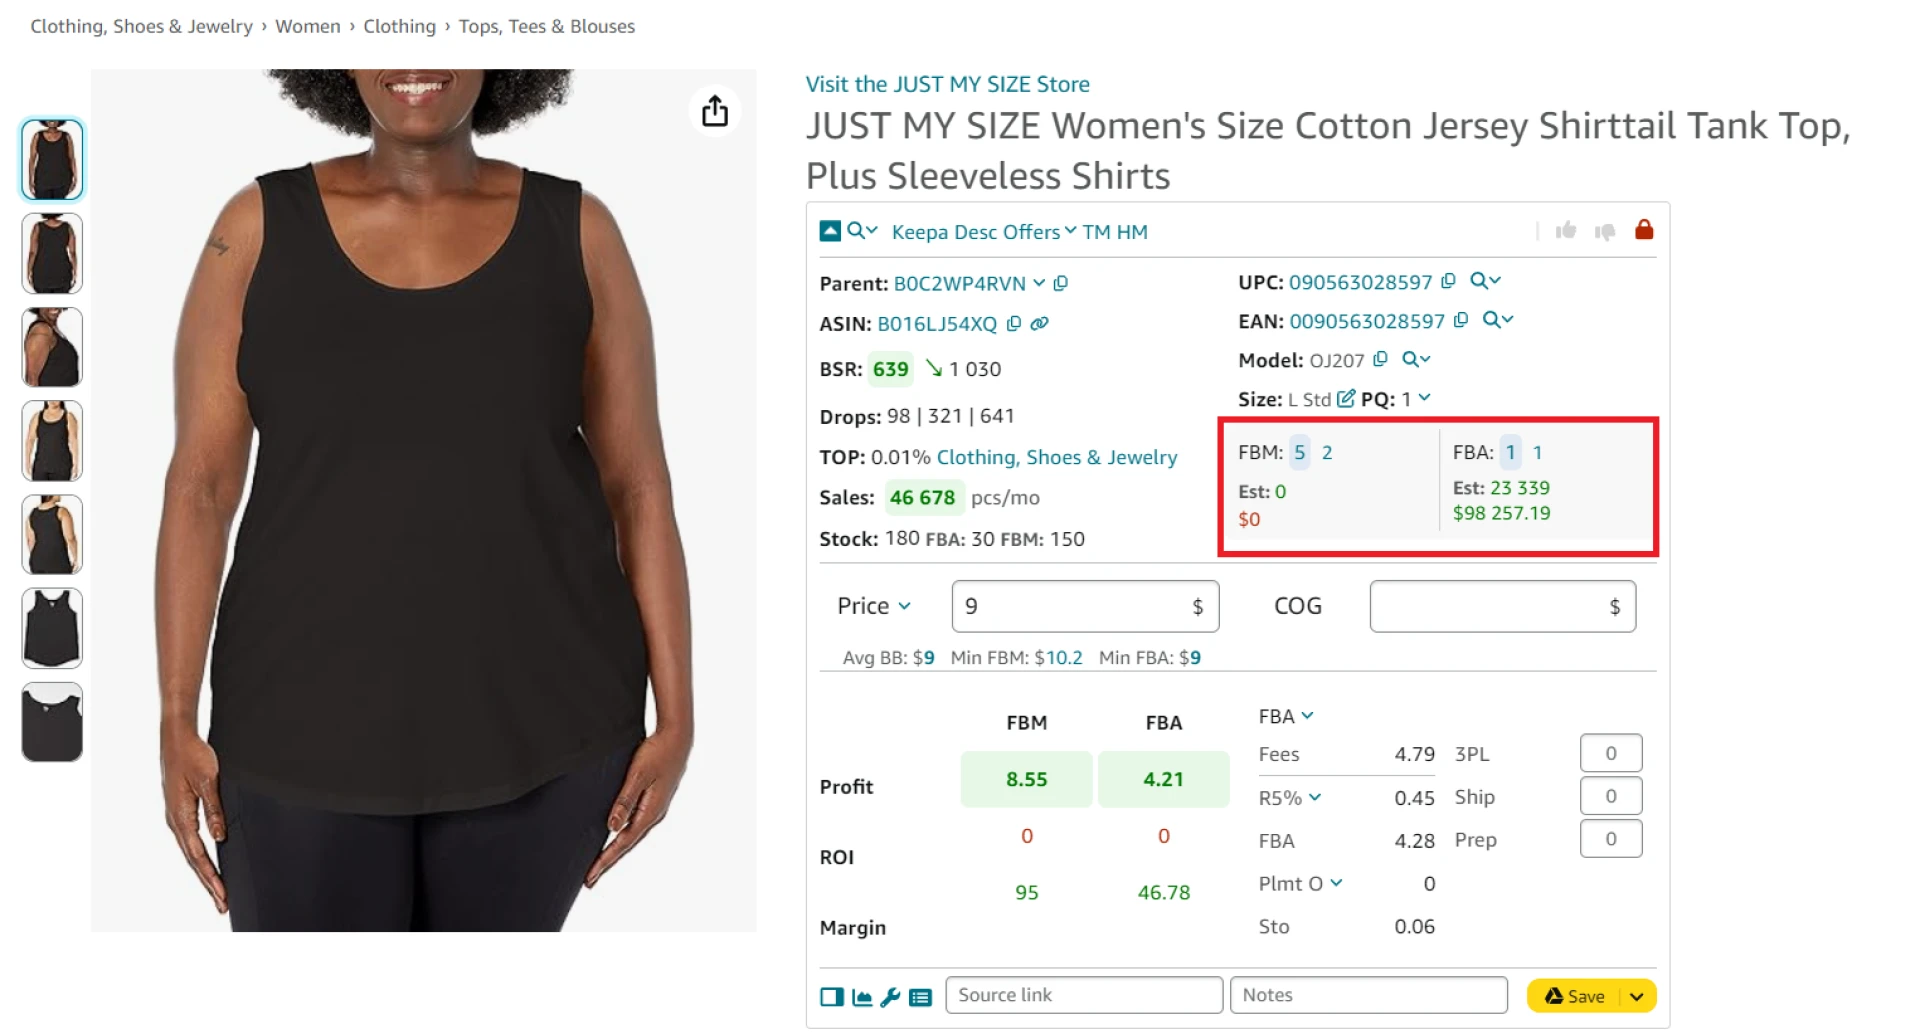Viewport: 1920px width, 1034px height.
Task: Open the Price dropdown selector
Action: pos(905,606)
